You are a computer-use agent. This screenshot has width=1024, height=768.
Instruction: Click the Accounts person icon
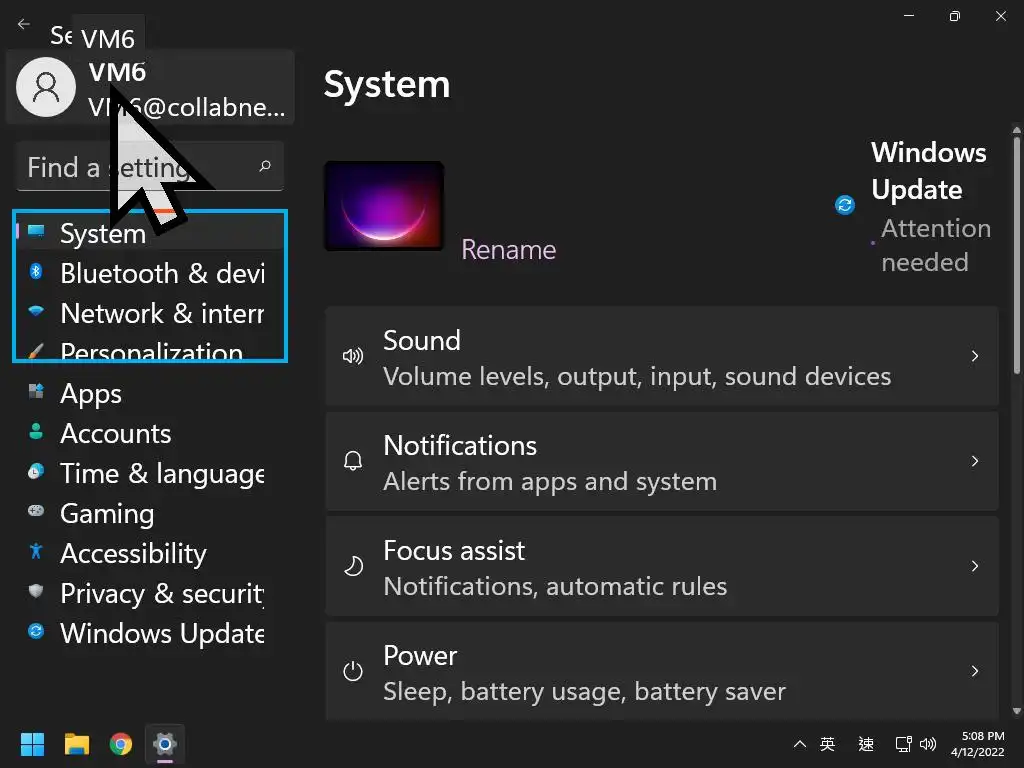[36, 431]
